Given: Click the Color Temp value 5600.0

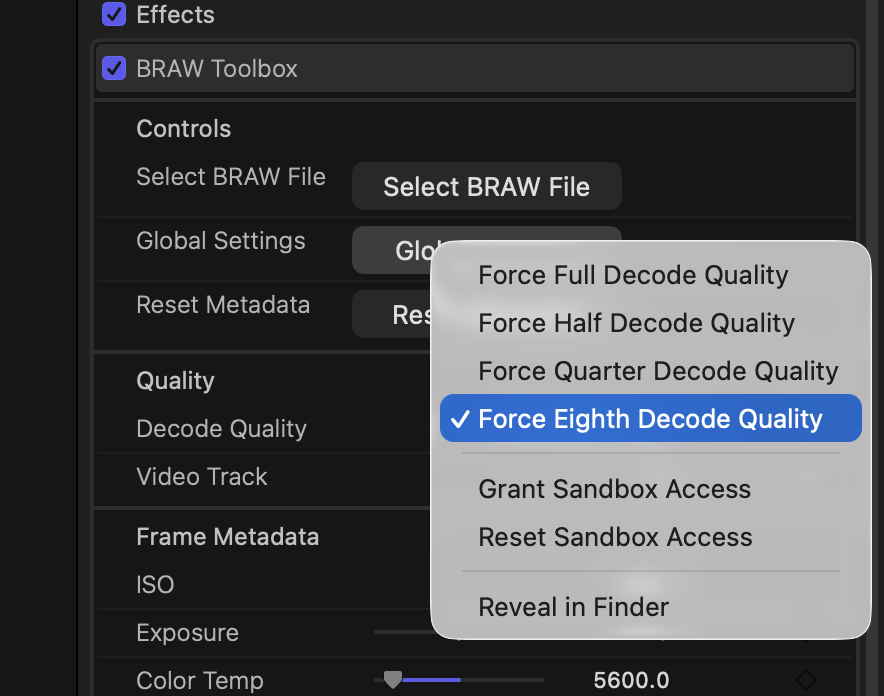Looking at the screenshot, I should (631, 680).
